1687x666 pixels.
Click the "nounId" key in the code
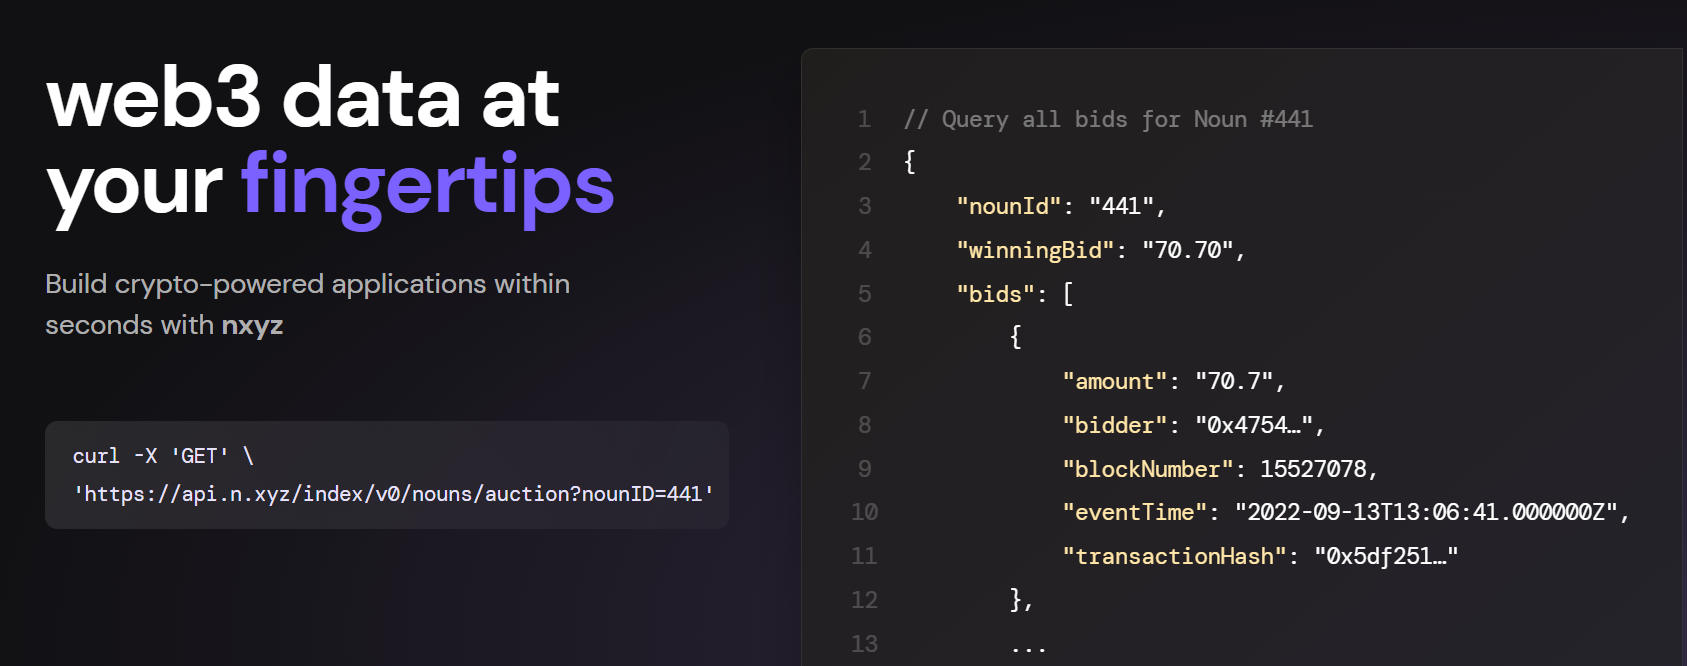pyautogui.click(x=1008, y=207)
